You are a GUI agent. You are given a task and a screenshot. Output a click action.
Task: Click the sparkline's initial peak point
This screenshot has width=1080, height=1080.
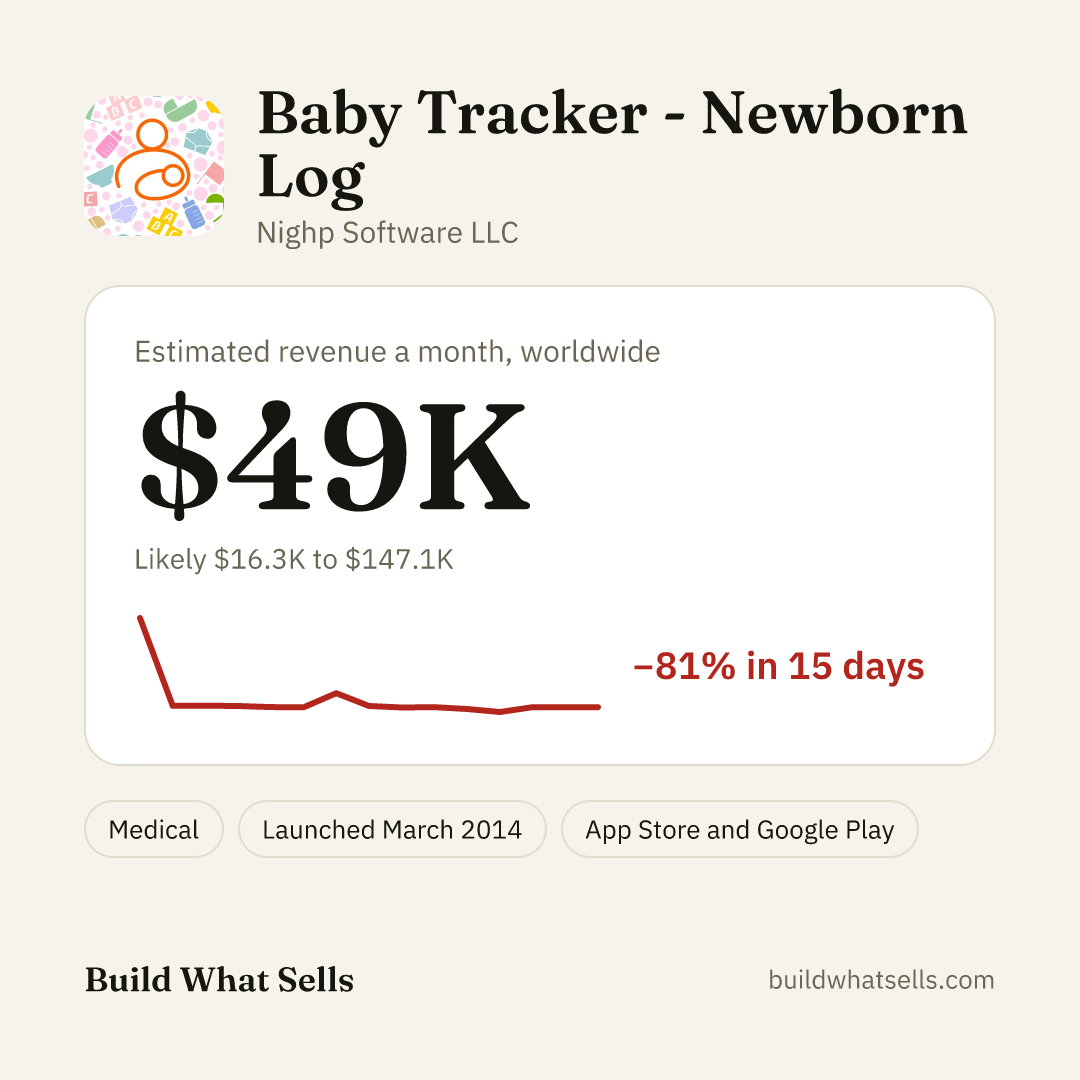[x=141, y=618]
